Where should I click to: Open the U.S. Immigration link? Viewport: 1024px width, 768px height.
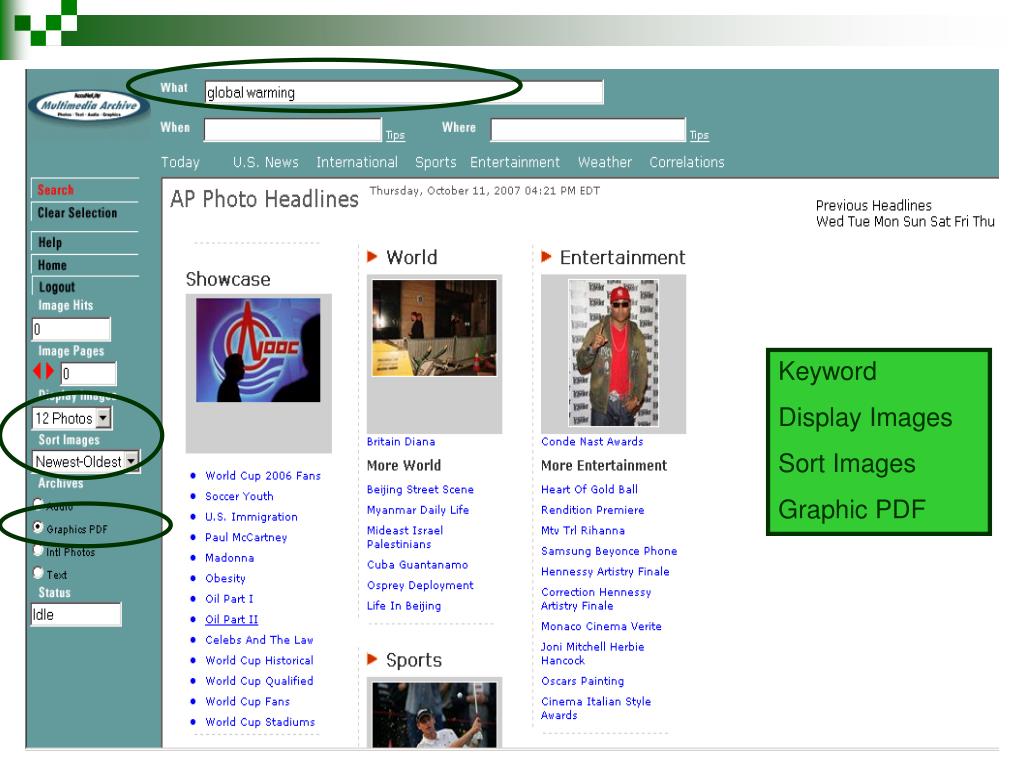251,517
